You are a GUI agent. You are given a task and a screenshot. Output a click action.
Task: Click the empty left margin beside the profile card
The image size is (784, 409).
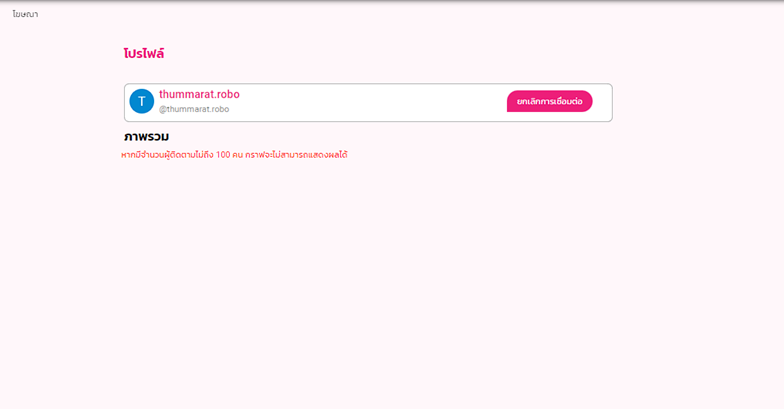(60, 102)
